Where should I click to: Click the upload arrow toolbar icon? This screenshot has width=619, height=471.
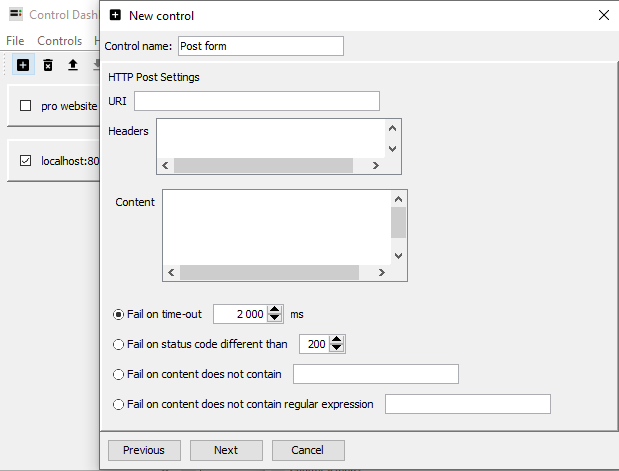(73, 65)
